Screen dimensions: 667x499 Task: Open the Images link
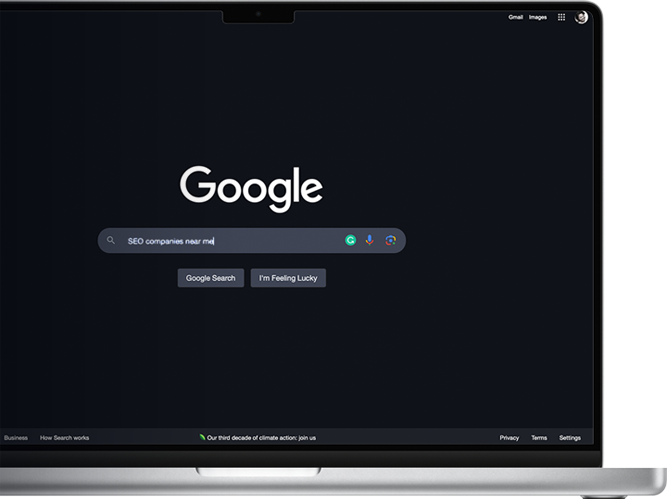(538, 17)
